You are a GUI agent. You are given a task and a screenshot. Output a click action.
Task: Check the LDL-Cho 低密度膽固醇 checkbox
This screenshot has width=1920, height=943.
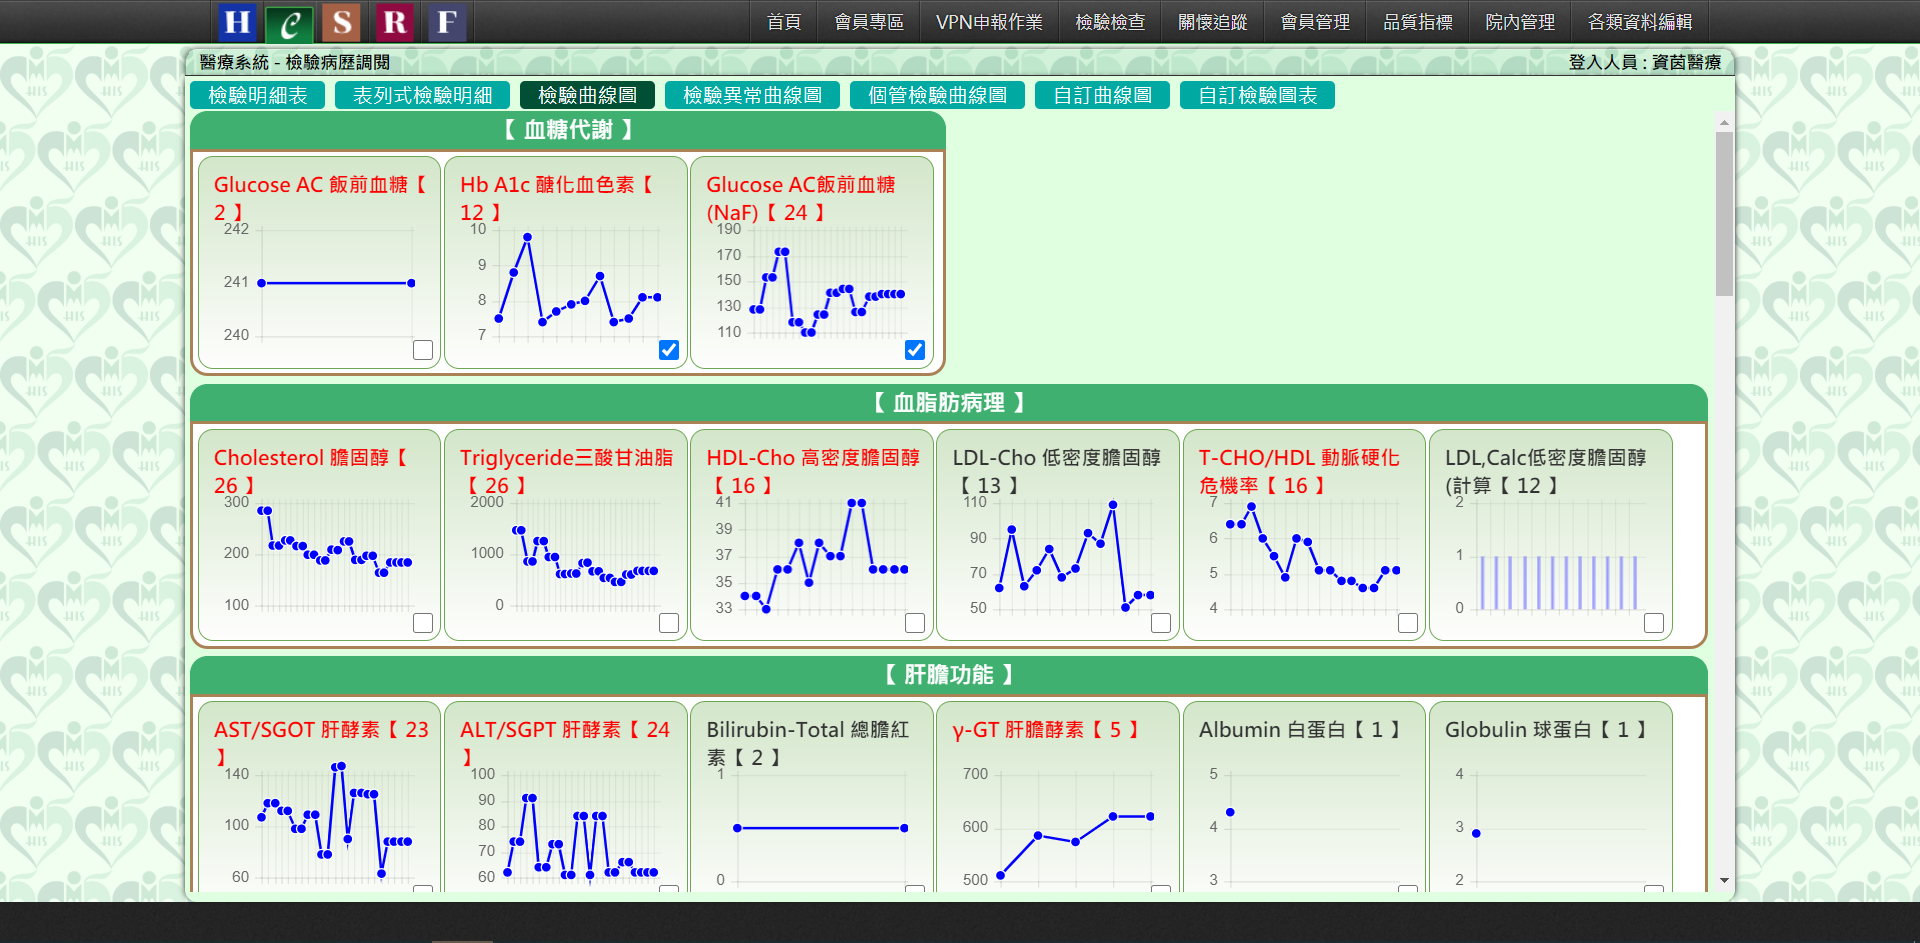click(1161, 623)
